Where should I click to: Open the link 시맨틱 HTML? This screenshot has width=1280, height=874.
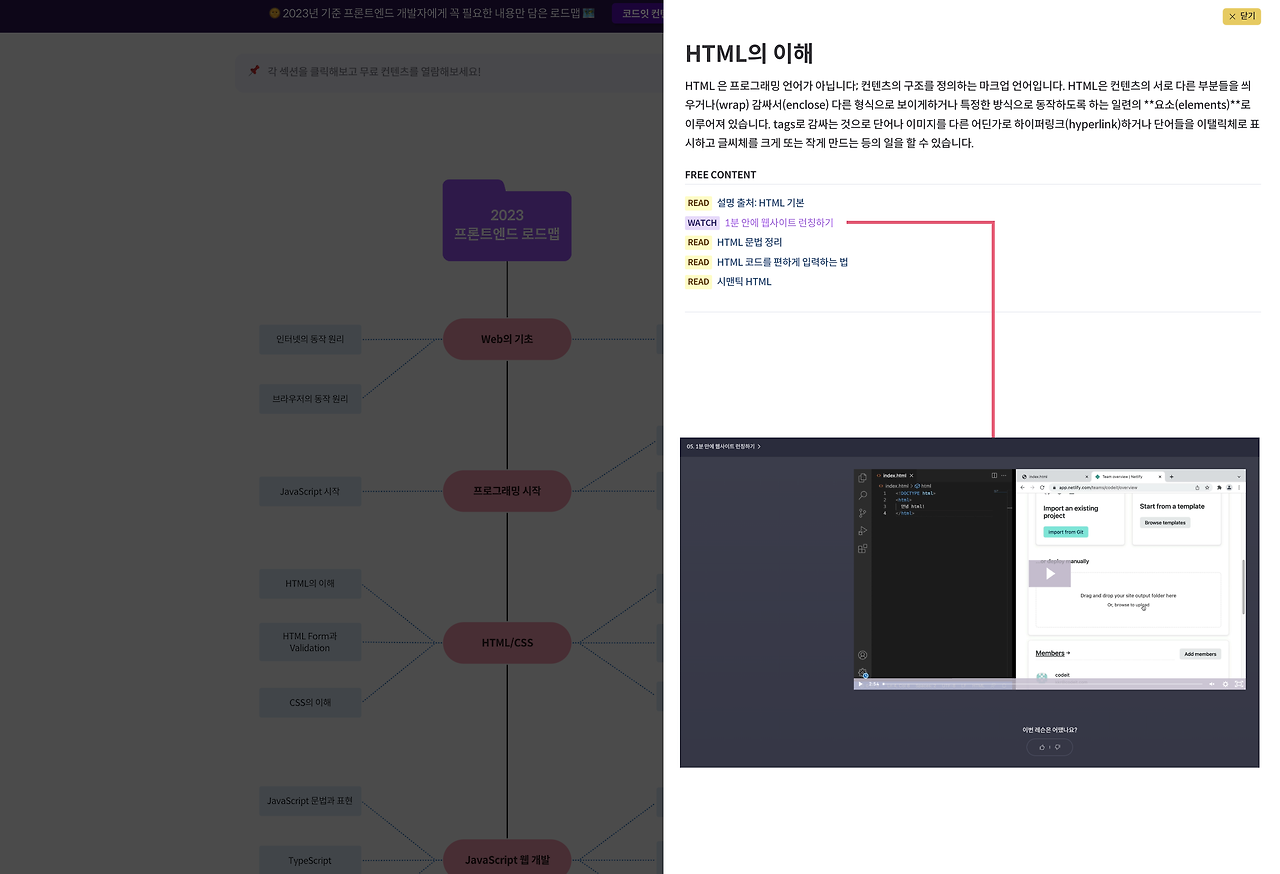pos(744,281)
